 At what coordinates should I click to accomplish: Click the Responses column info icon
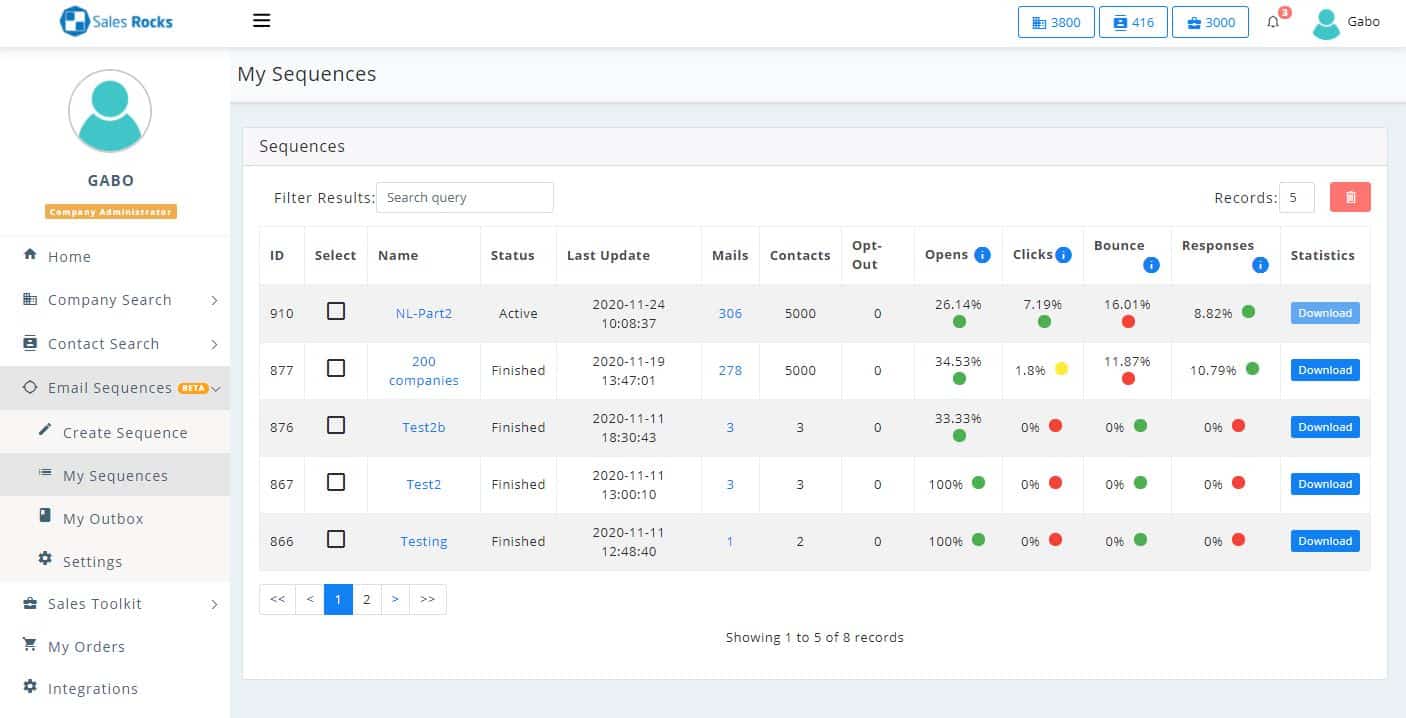[1260, 265]
